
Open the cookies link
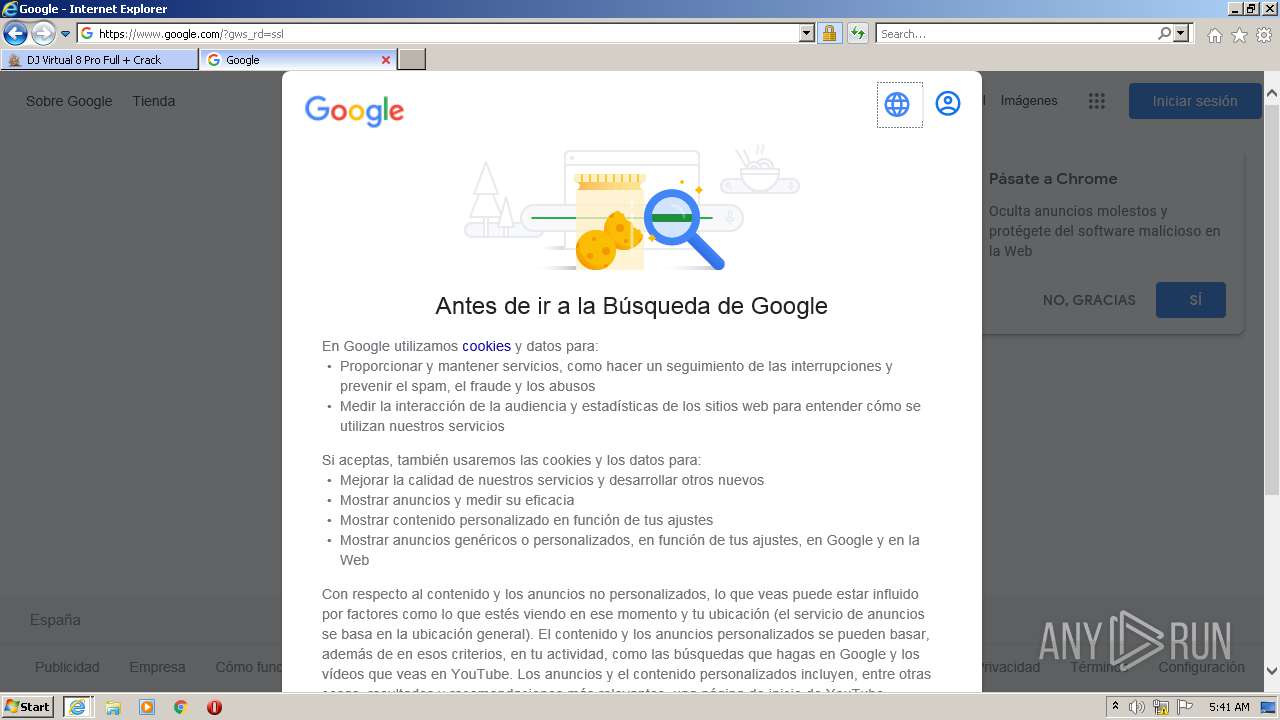coord(486,346)
